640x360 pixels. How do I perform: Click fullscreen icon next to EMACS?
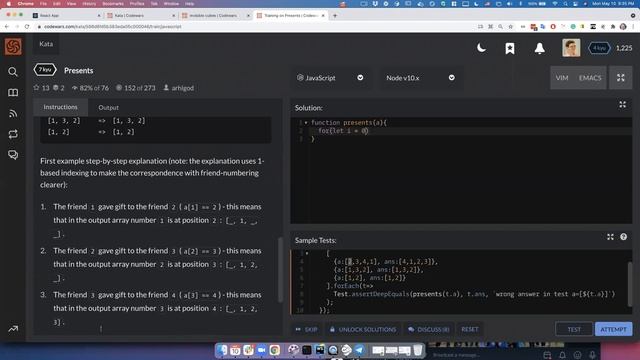621,78
